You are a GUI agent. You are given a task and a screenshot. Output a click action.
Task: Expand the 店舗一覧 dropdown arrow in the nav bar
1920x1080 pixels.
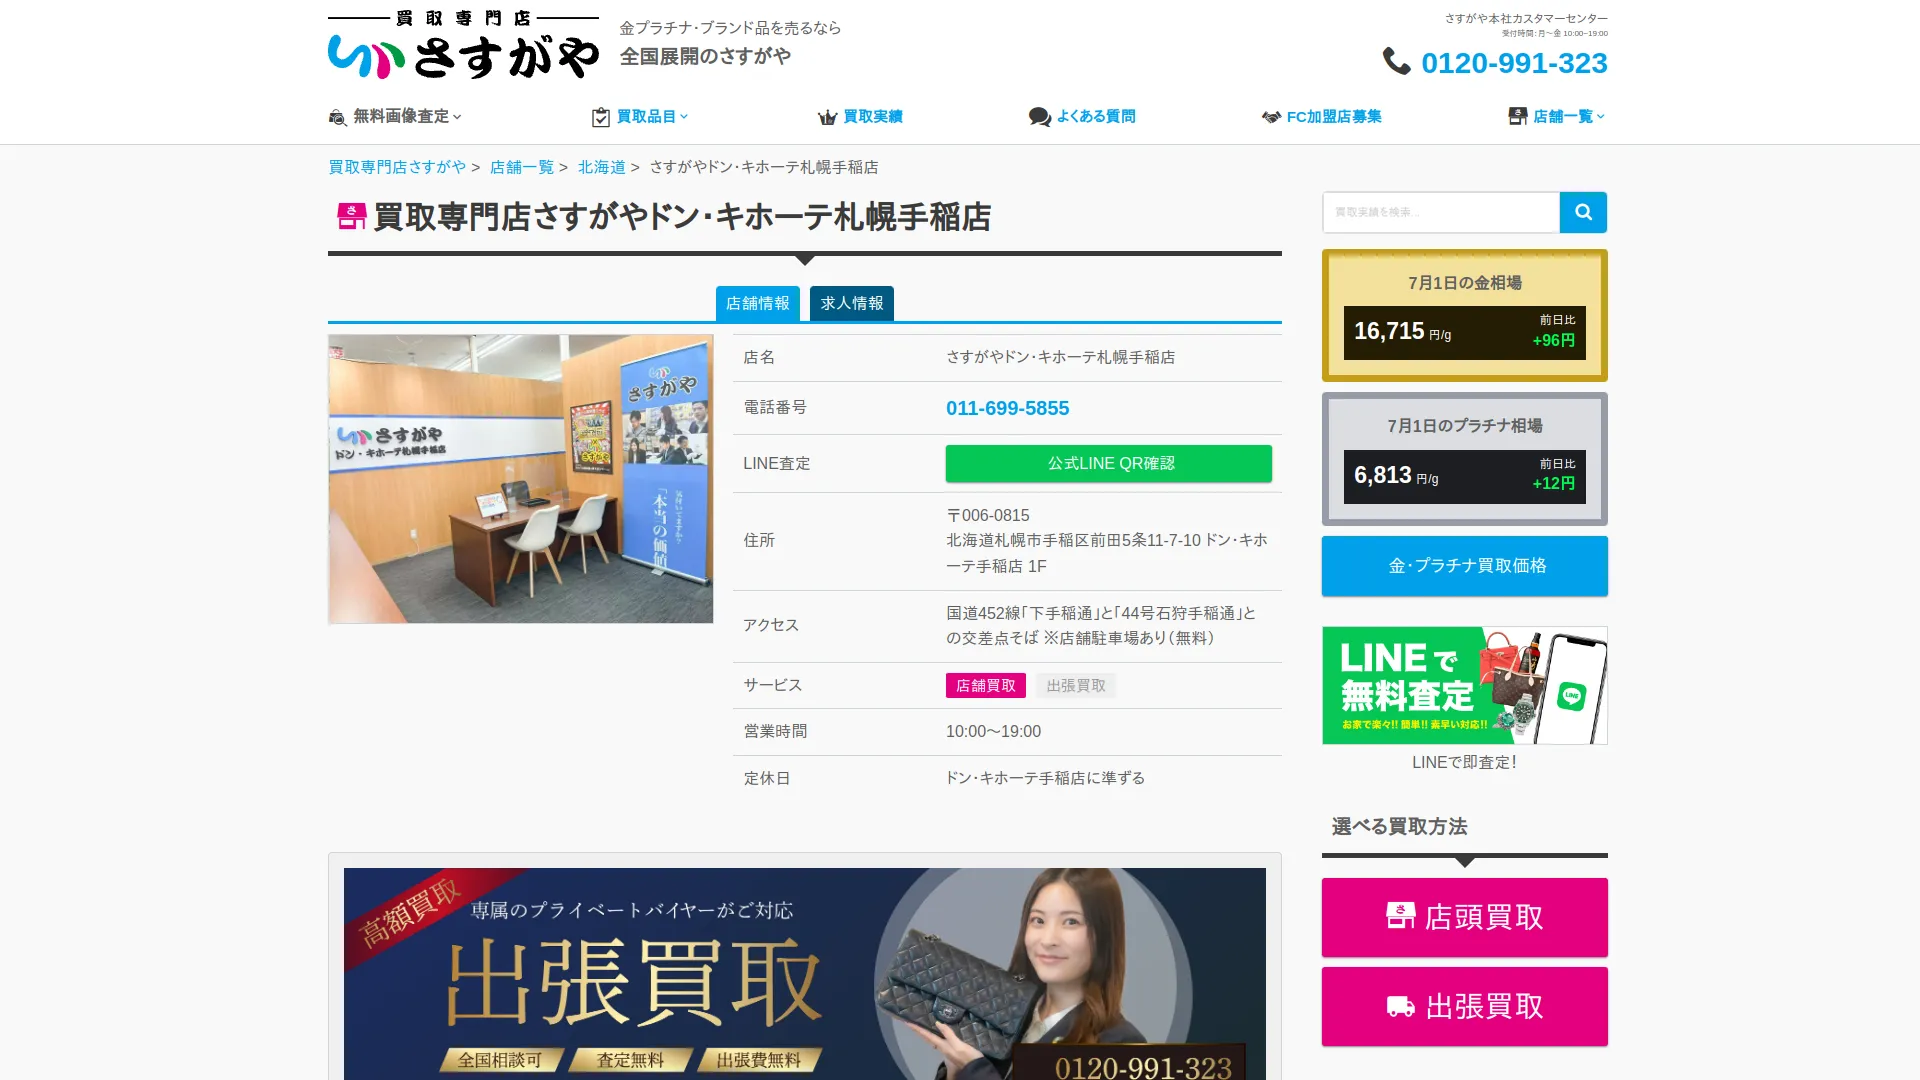point(1601,117)
